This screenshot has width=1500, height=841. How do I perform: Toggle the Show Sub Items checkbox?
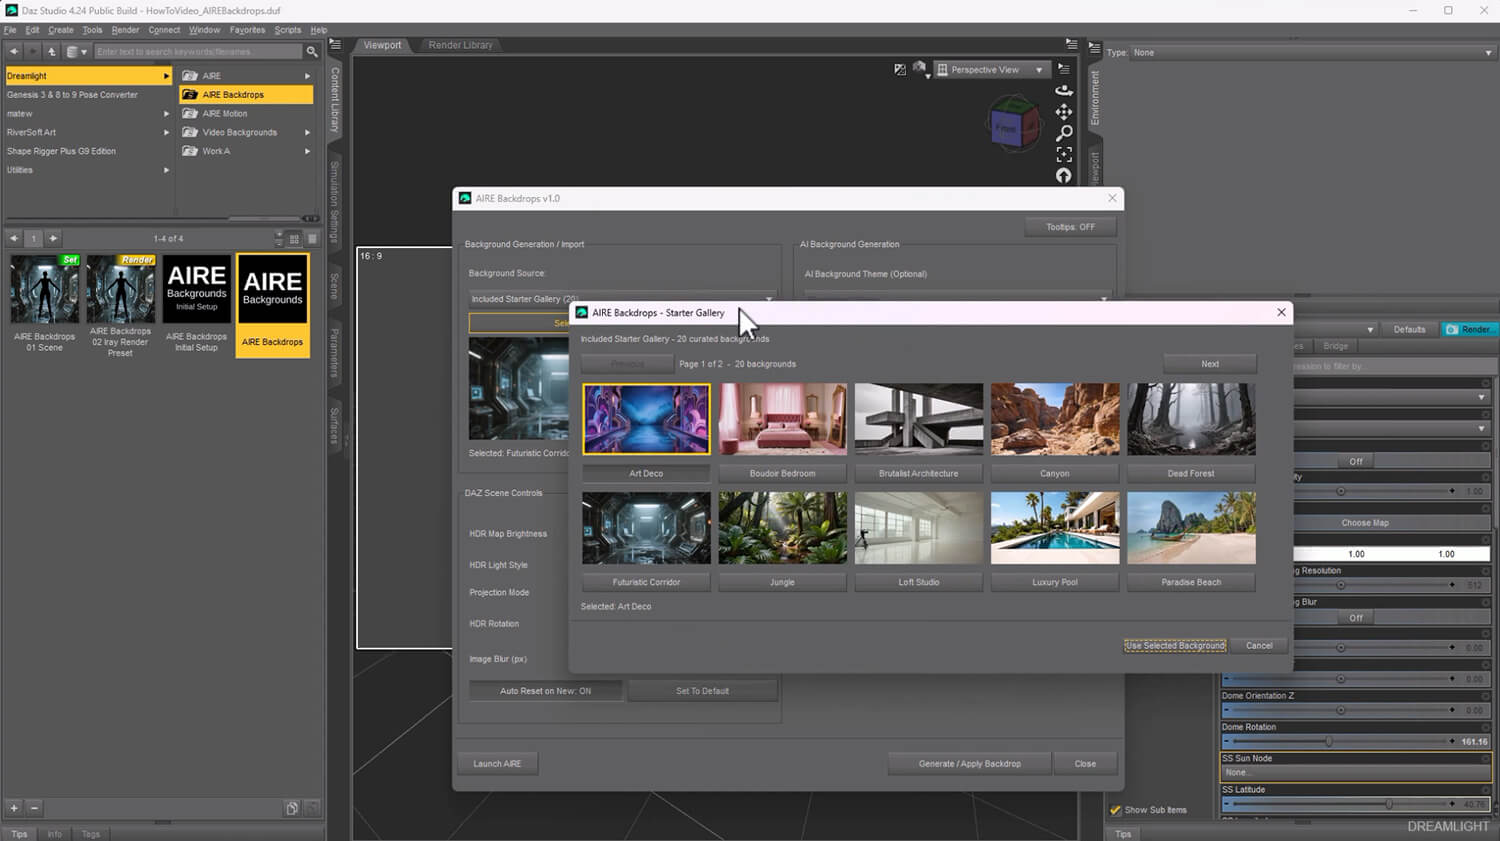click(1116, 810)
